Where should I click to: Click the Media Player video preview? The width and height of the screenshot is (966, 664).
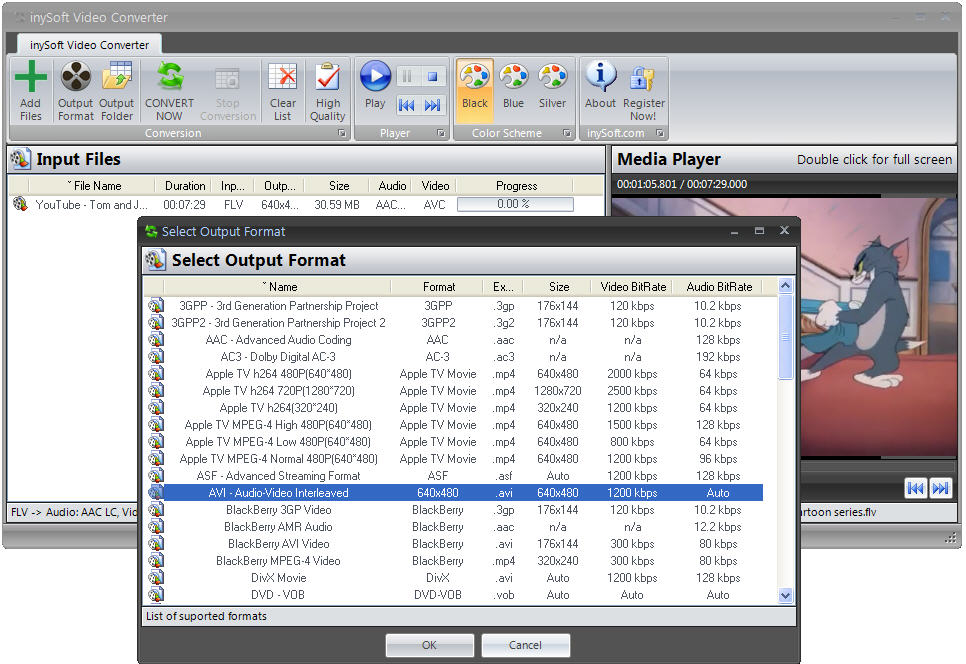tap(878, 326)
